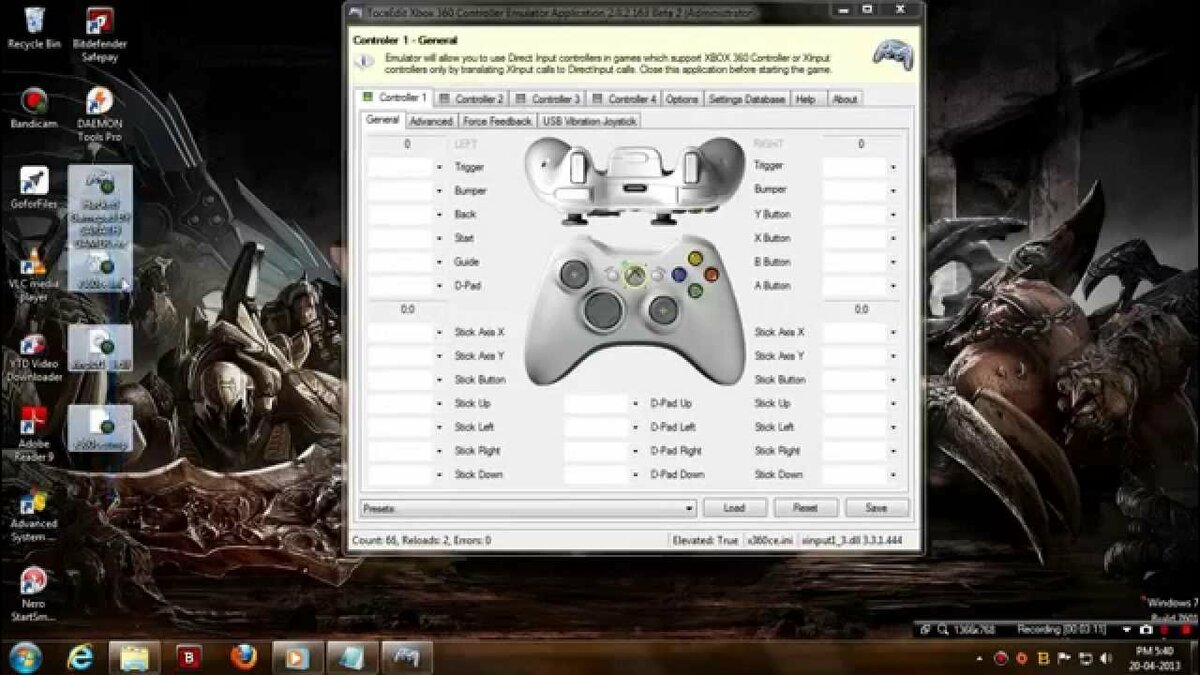Click the Save button

pos(876,508)
